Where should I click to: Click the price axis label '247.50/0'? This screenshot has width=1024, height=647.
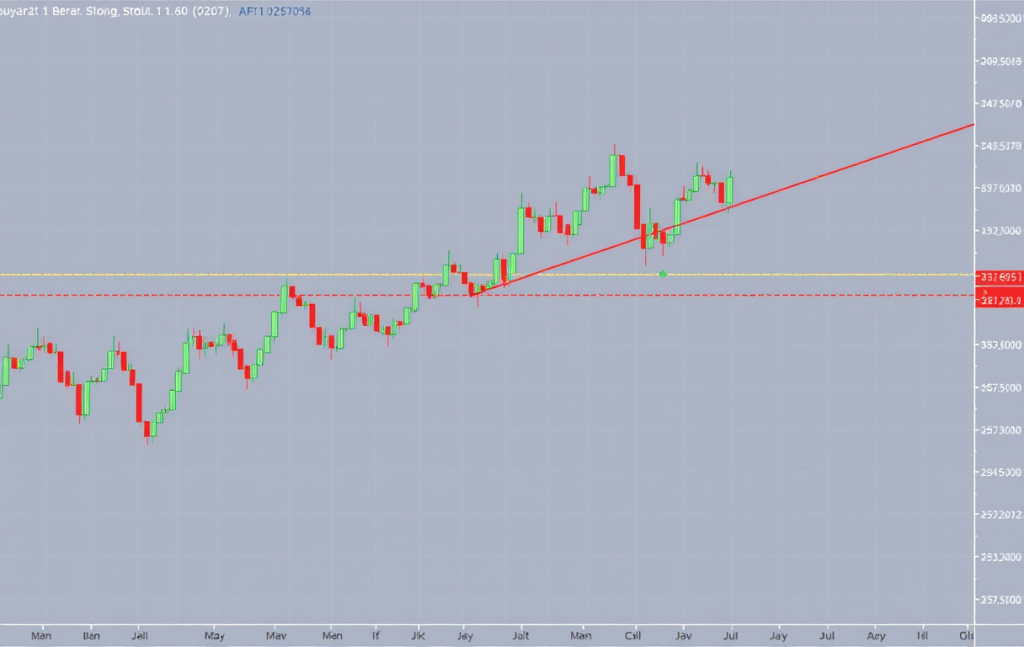point(1000,104)
